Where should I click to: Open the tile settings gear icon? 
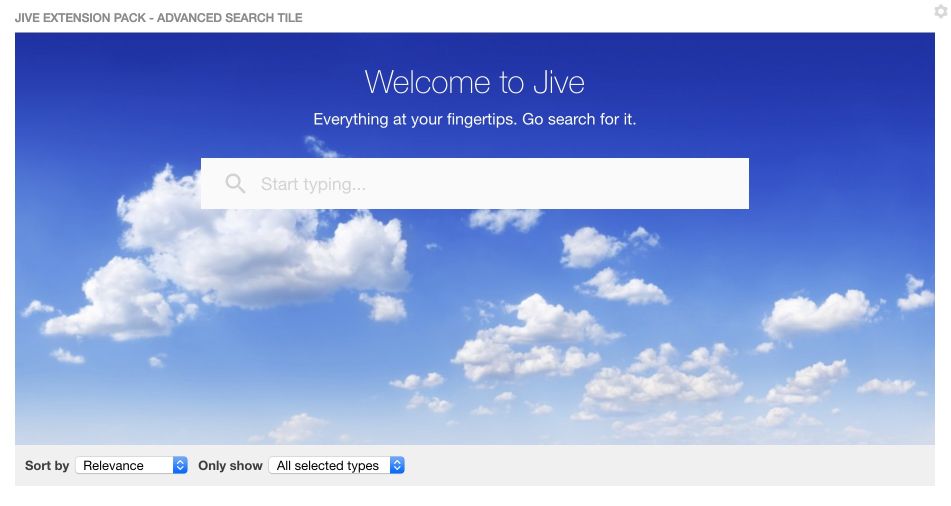941,10
